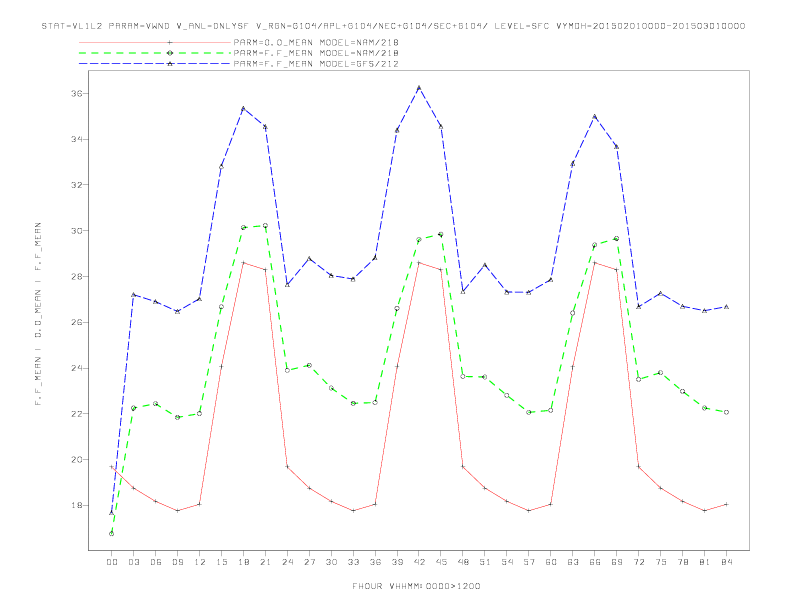The width and height of the screenshot is (792, 612).
Task: Click y-axis tick label 28
Action: [77, 277]
